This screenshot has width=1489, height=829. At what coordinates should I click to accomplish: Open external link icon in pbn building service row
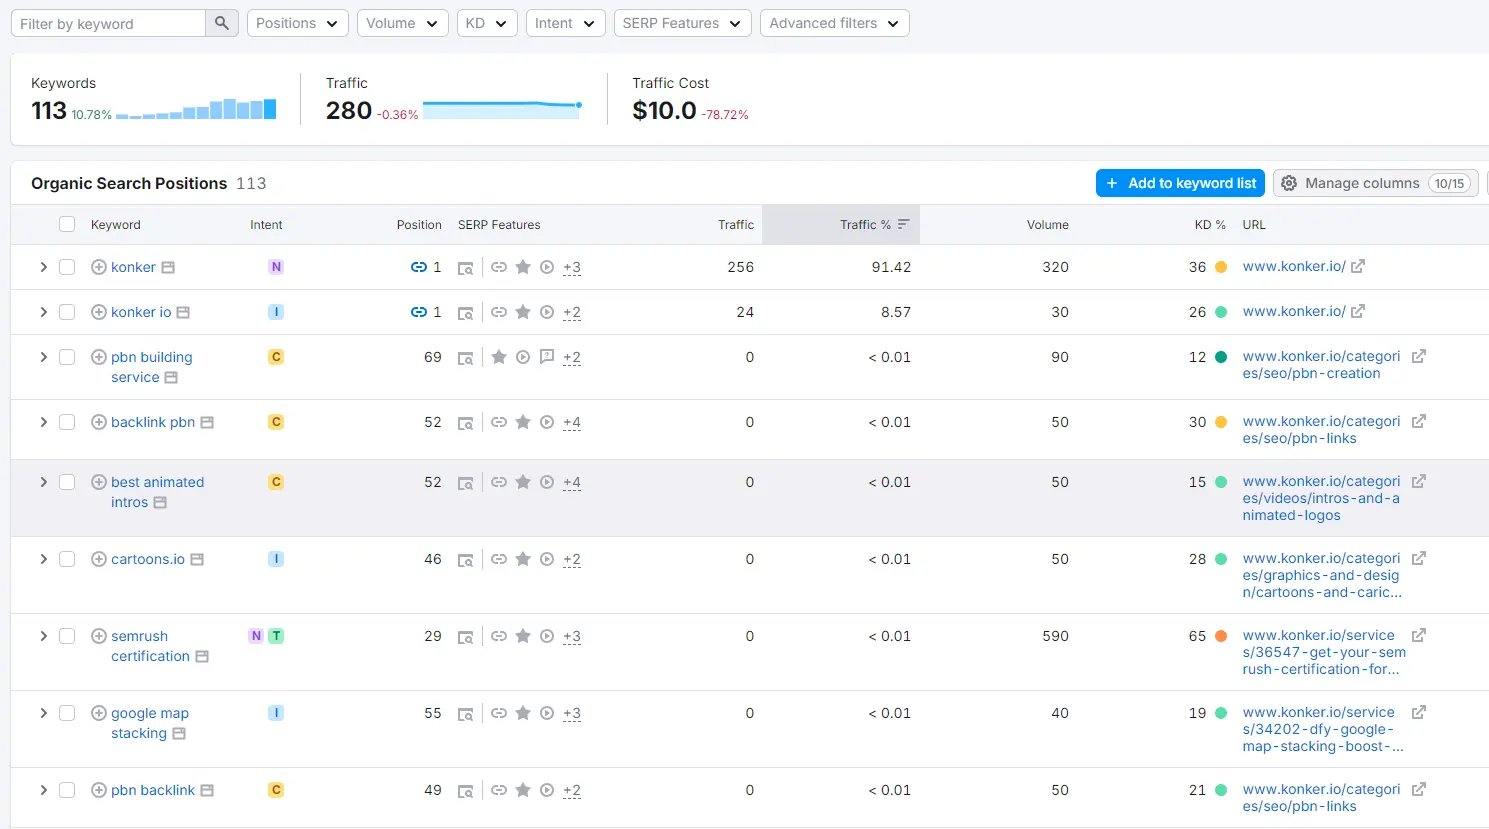(1418, 356)
